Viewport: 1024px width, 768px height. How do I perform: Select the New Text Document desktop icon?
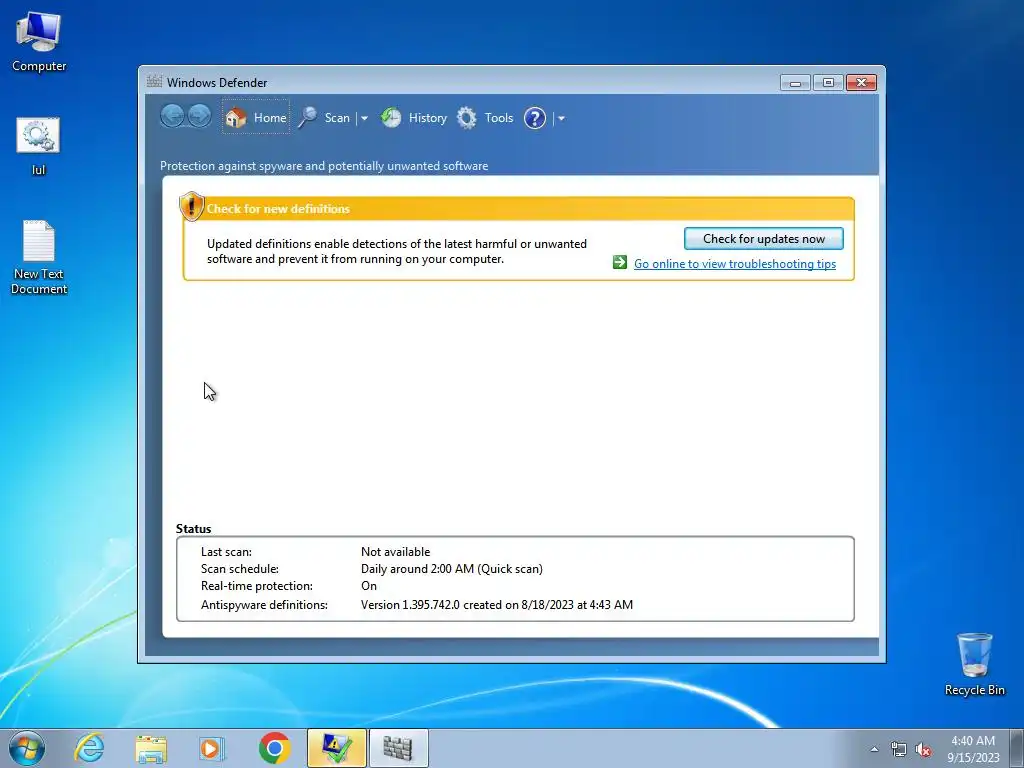(39, 257)
